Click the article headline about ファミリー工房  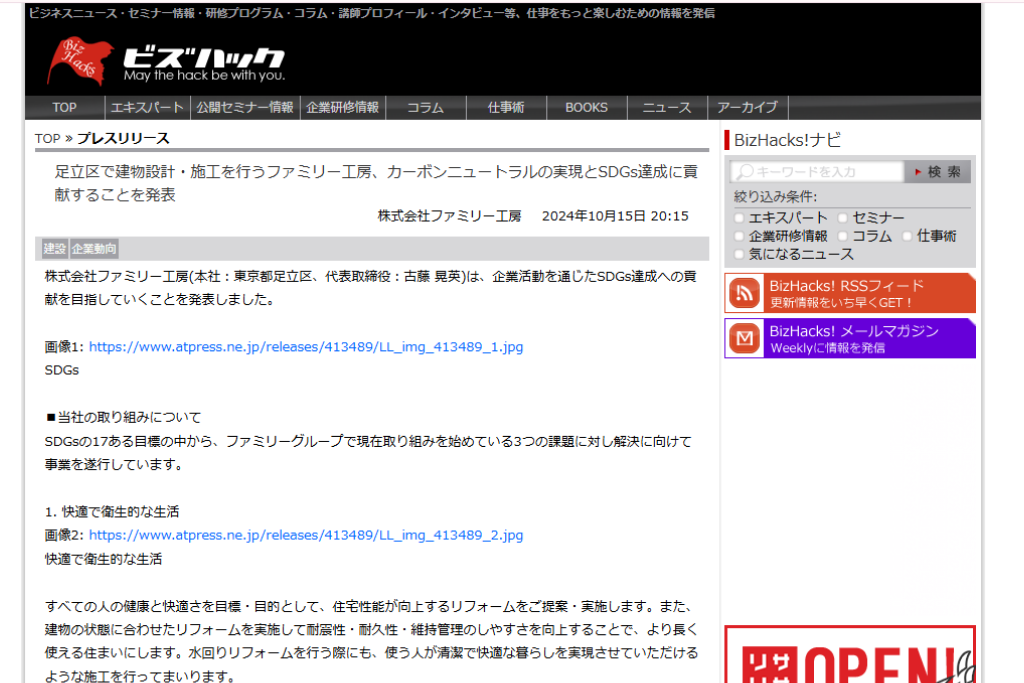pos(376,183)
